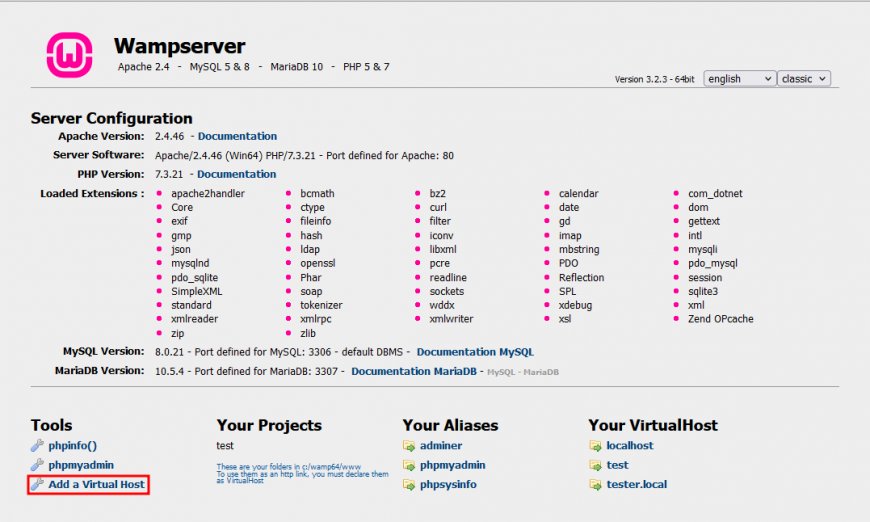Open the english language dropdown

(x=739, y=79)
